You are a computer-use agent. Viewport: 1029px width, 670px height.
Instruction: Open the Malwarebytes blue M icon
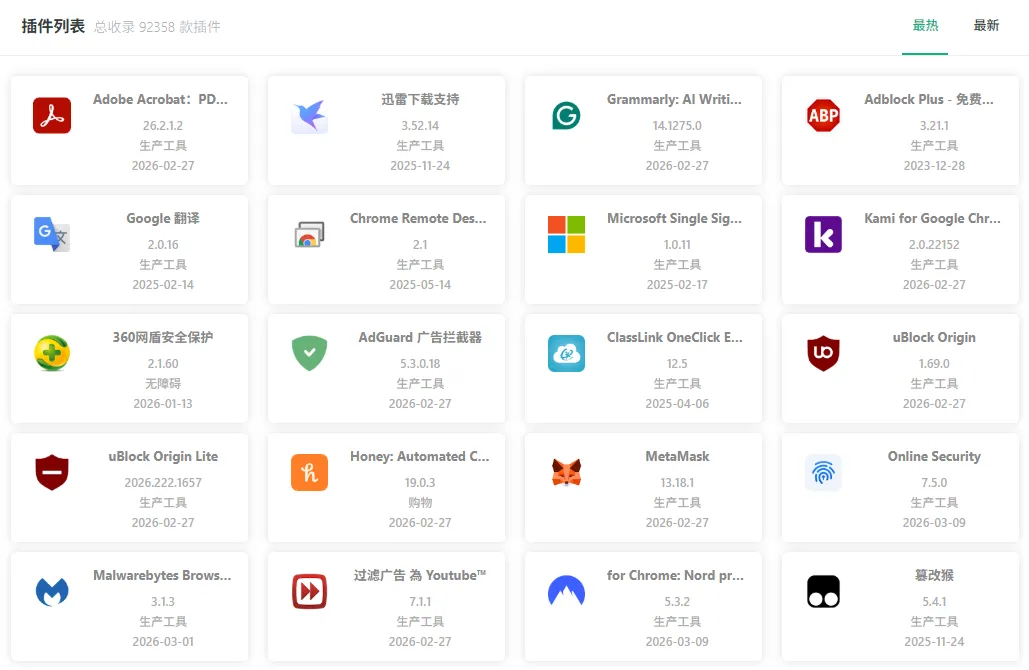point(52,591)
